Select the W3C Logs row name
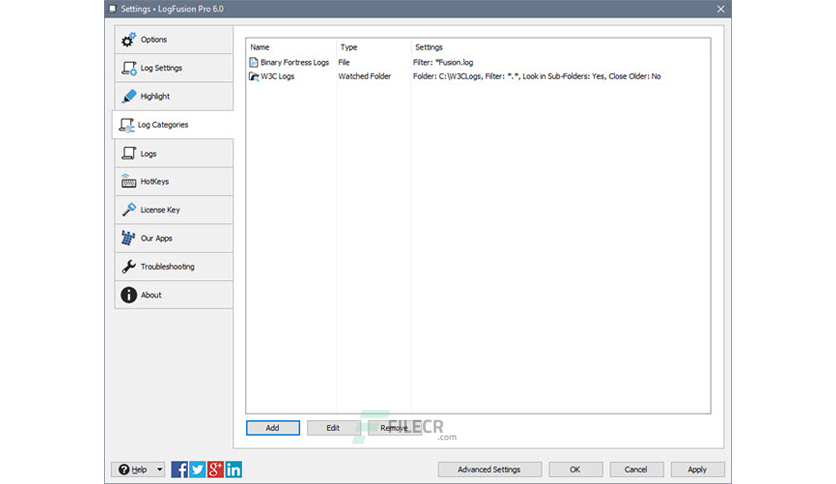Image resolution: width=836 pixels, height=484 pixels. point(277,76)
